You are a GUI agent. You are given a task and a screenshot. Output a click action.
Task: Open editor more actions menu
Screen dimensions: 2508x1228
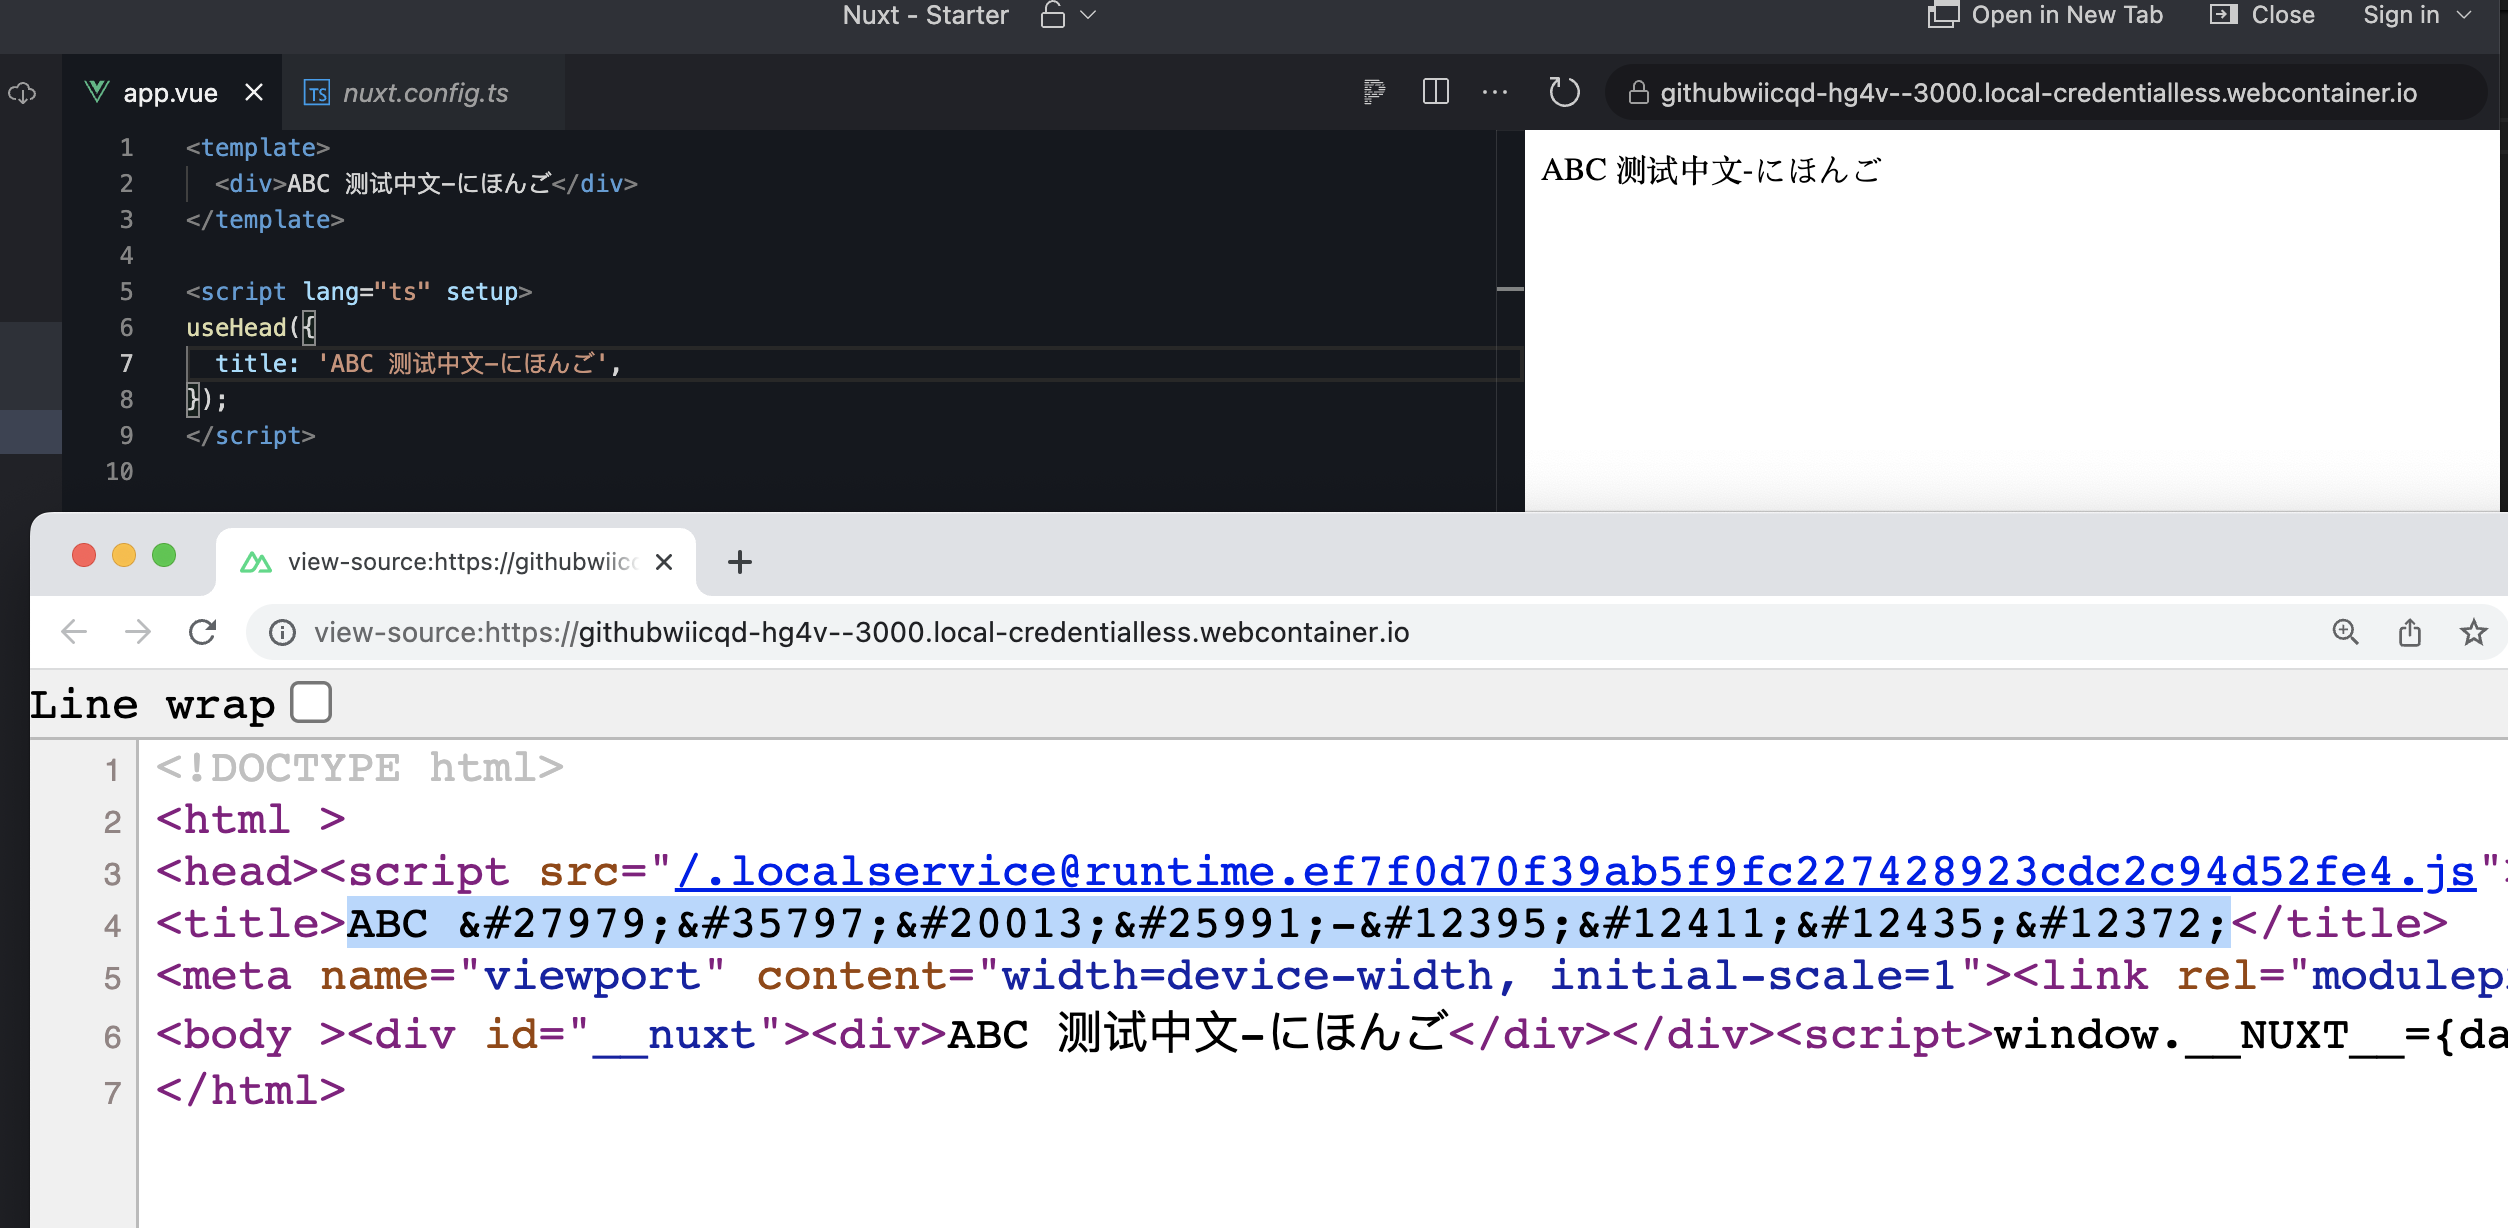pyautogui.click(x=1494, y=92)
